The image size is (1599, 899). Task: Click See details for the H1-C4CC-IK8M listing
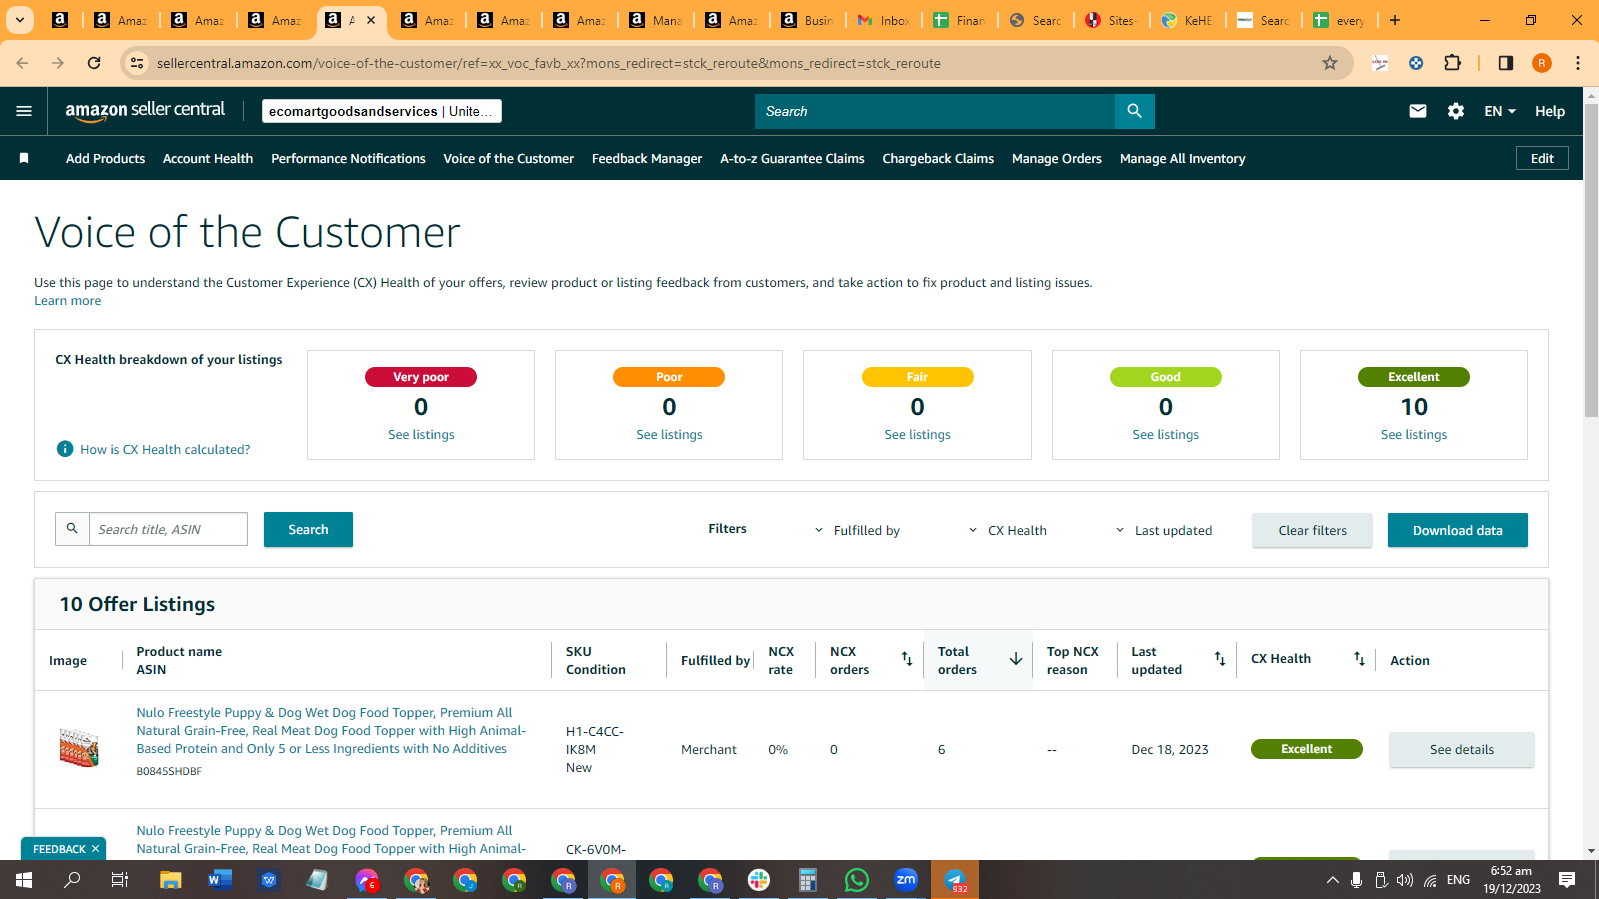tap(1461, 750)
